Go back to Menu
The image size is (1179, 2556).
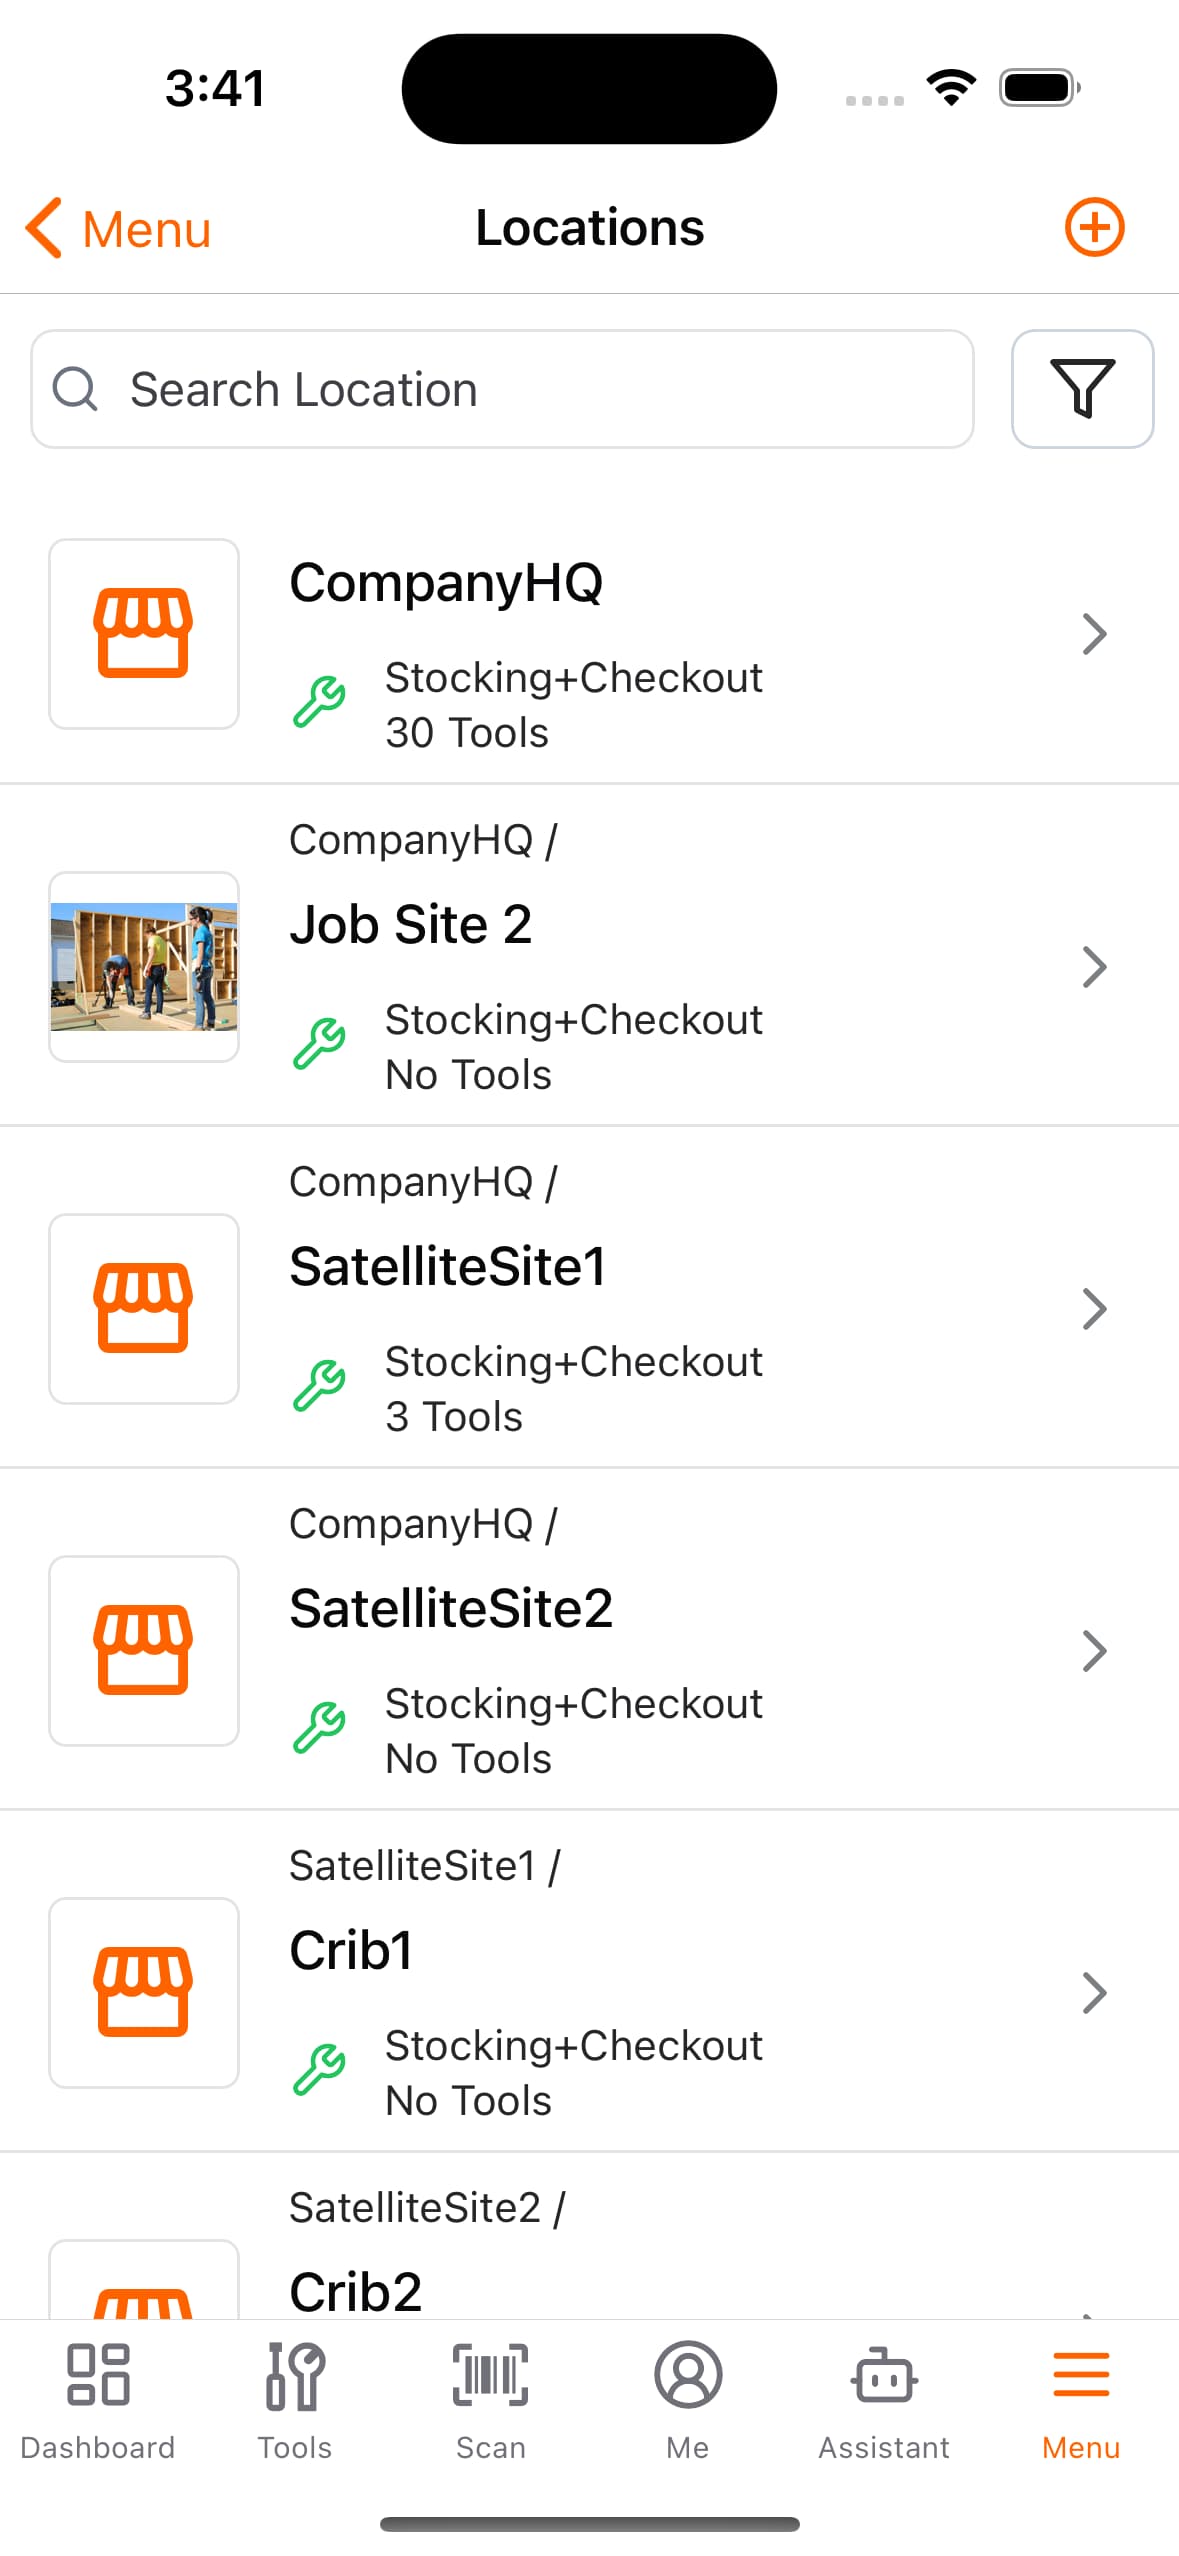coord(118,229)
